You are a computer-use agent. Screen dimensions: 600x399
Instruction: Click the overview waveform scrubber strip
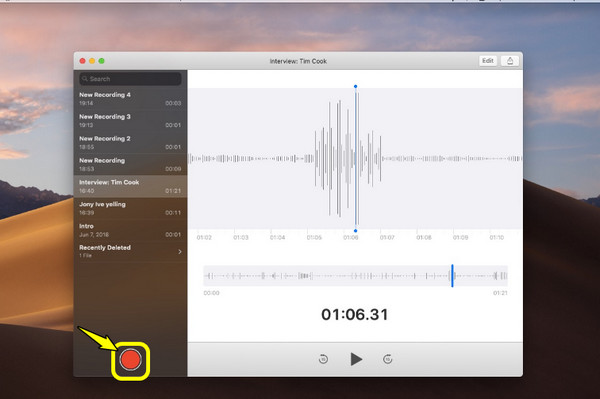coord(355,275)
